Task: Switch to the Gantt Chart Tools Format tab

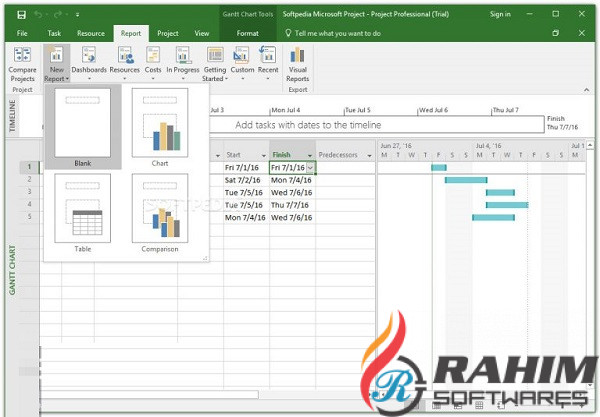Action: tap(248, 34)
